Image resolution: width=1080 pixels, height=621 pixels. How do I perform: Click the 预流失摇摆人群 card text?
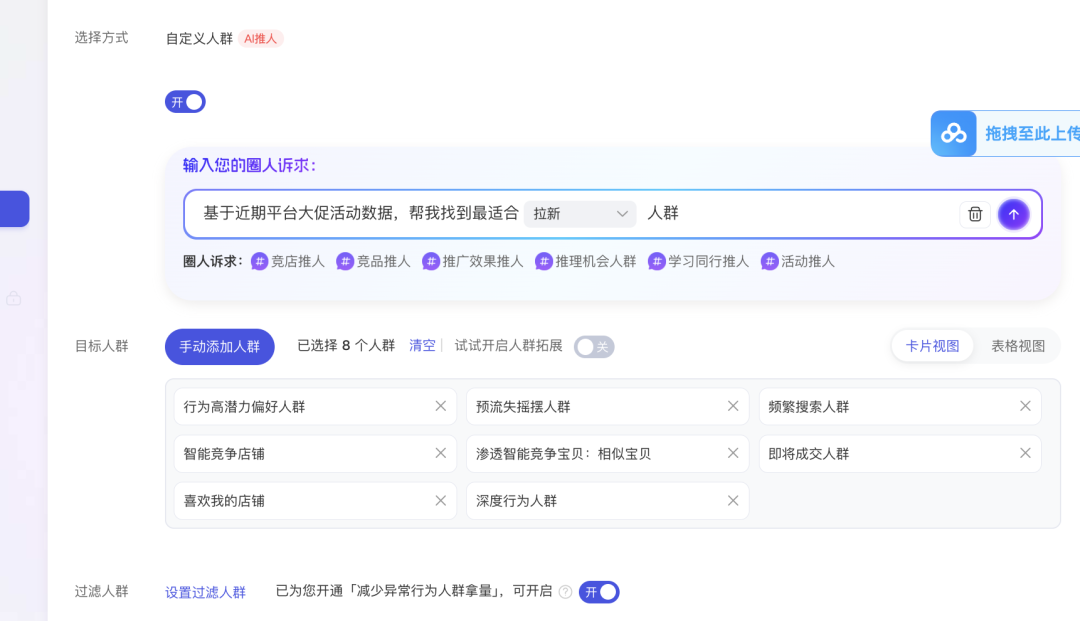523,407
